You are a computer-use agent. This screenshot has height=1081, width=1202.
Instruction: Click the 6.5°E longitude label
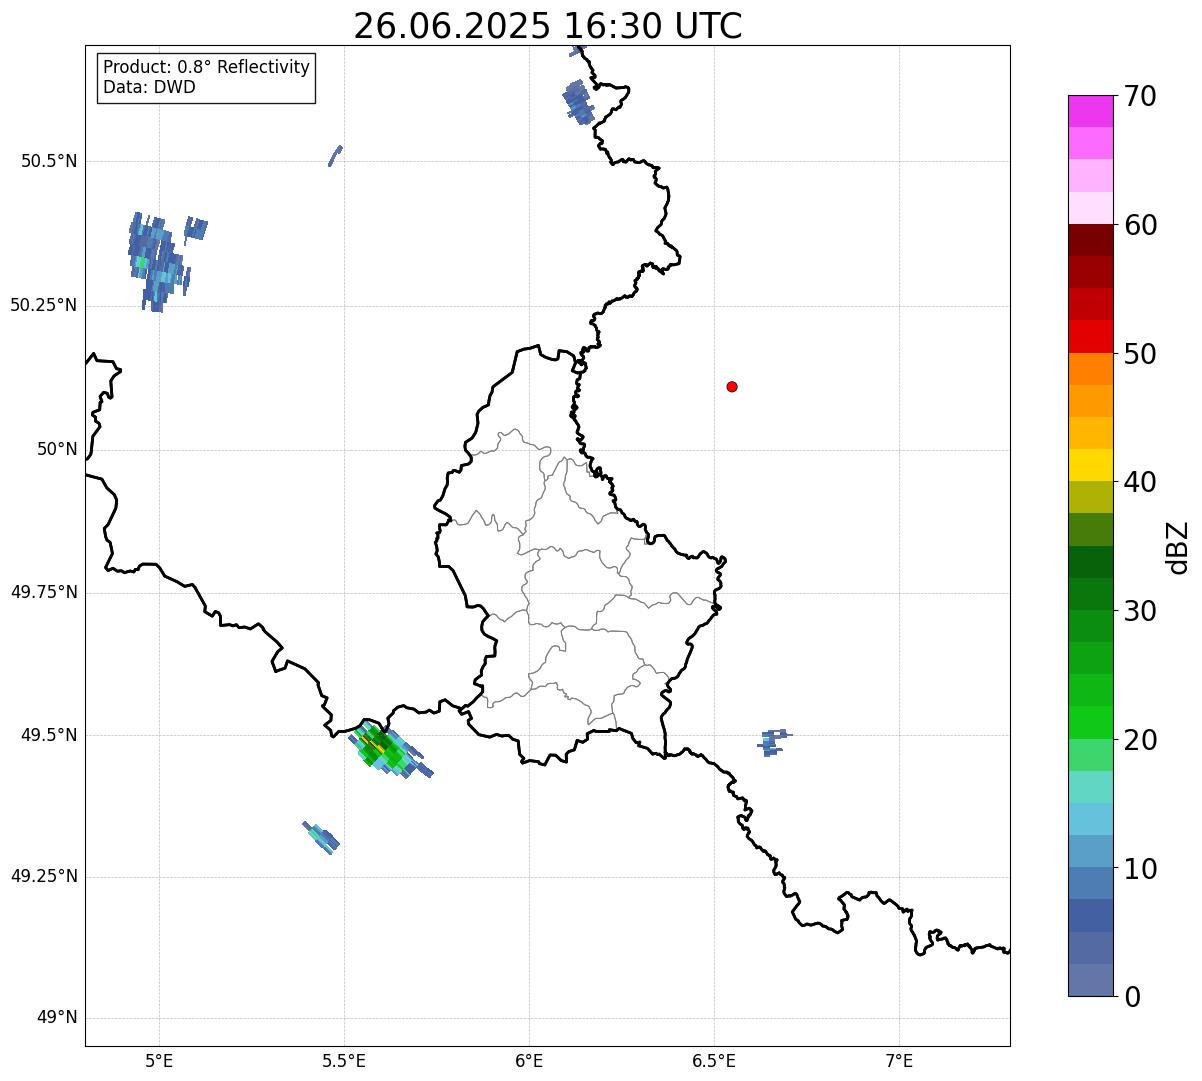pyautogui.click(x=714, y=1060)
